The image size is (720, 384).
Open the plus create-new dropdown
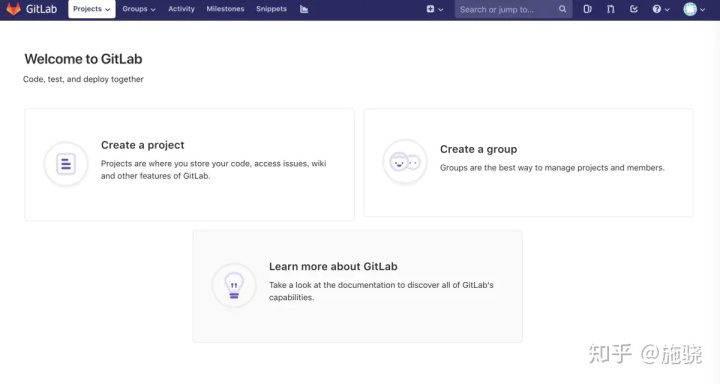click(x=434, y=9)
